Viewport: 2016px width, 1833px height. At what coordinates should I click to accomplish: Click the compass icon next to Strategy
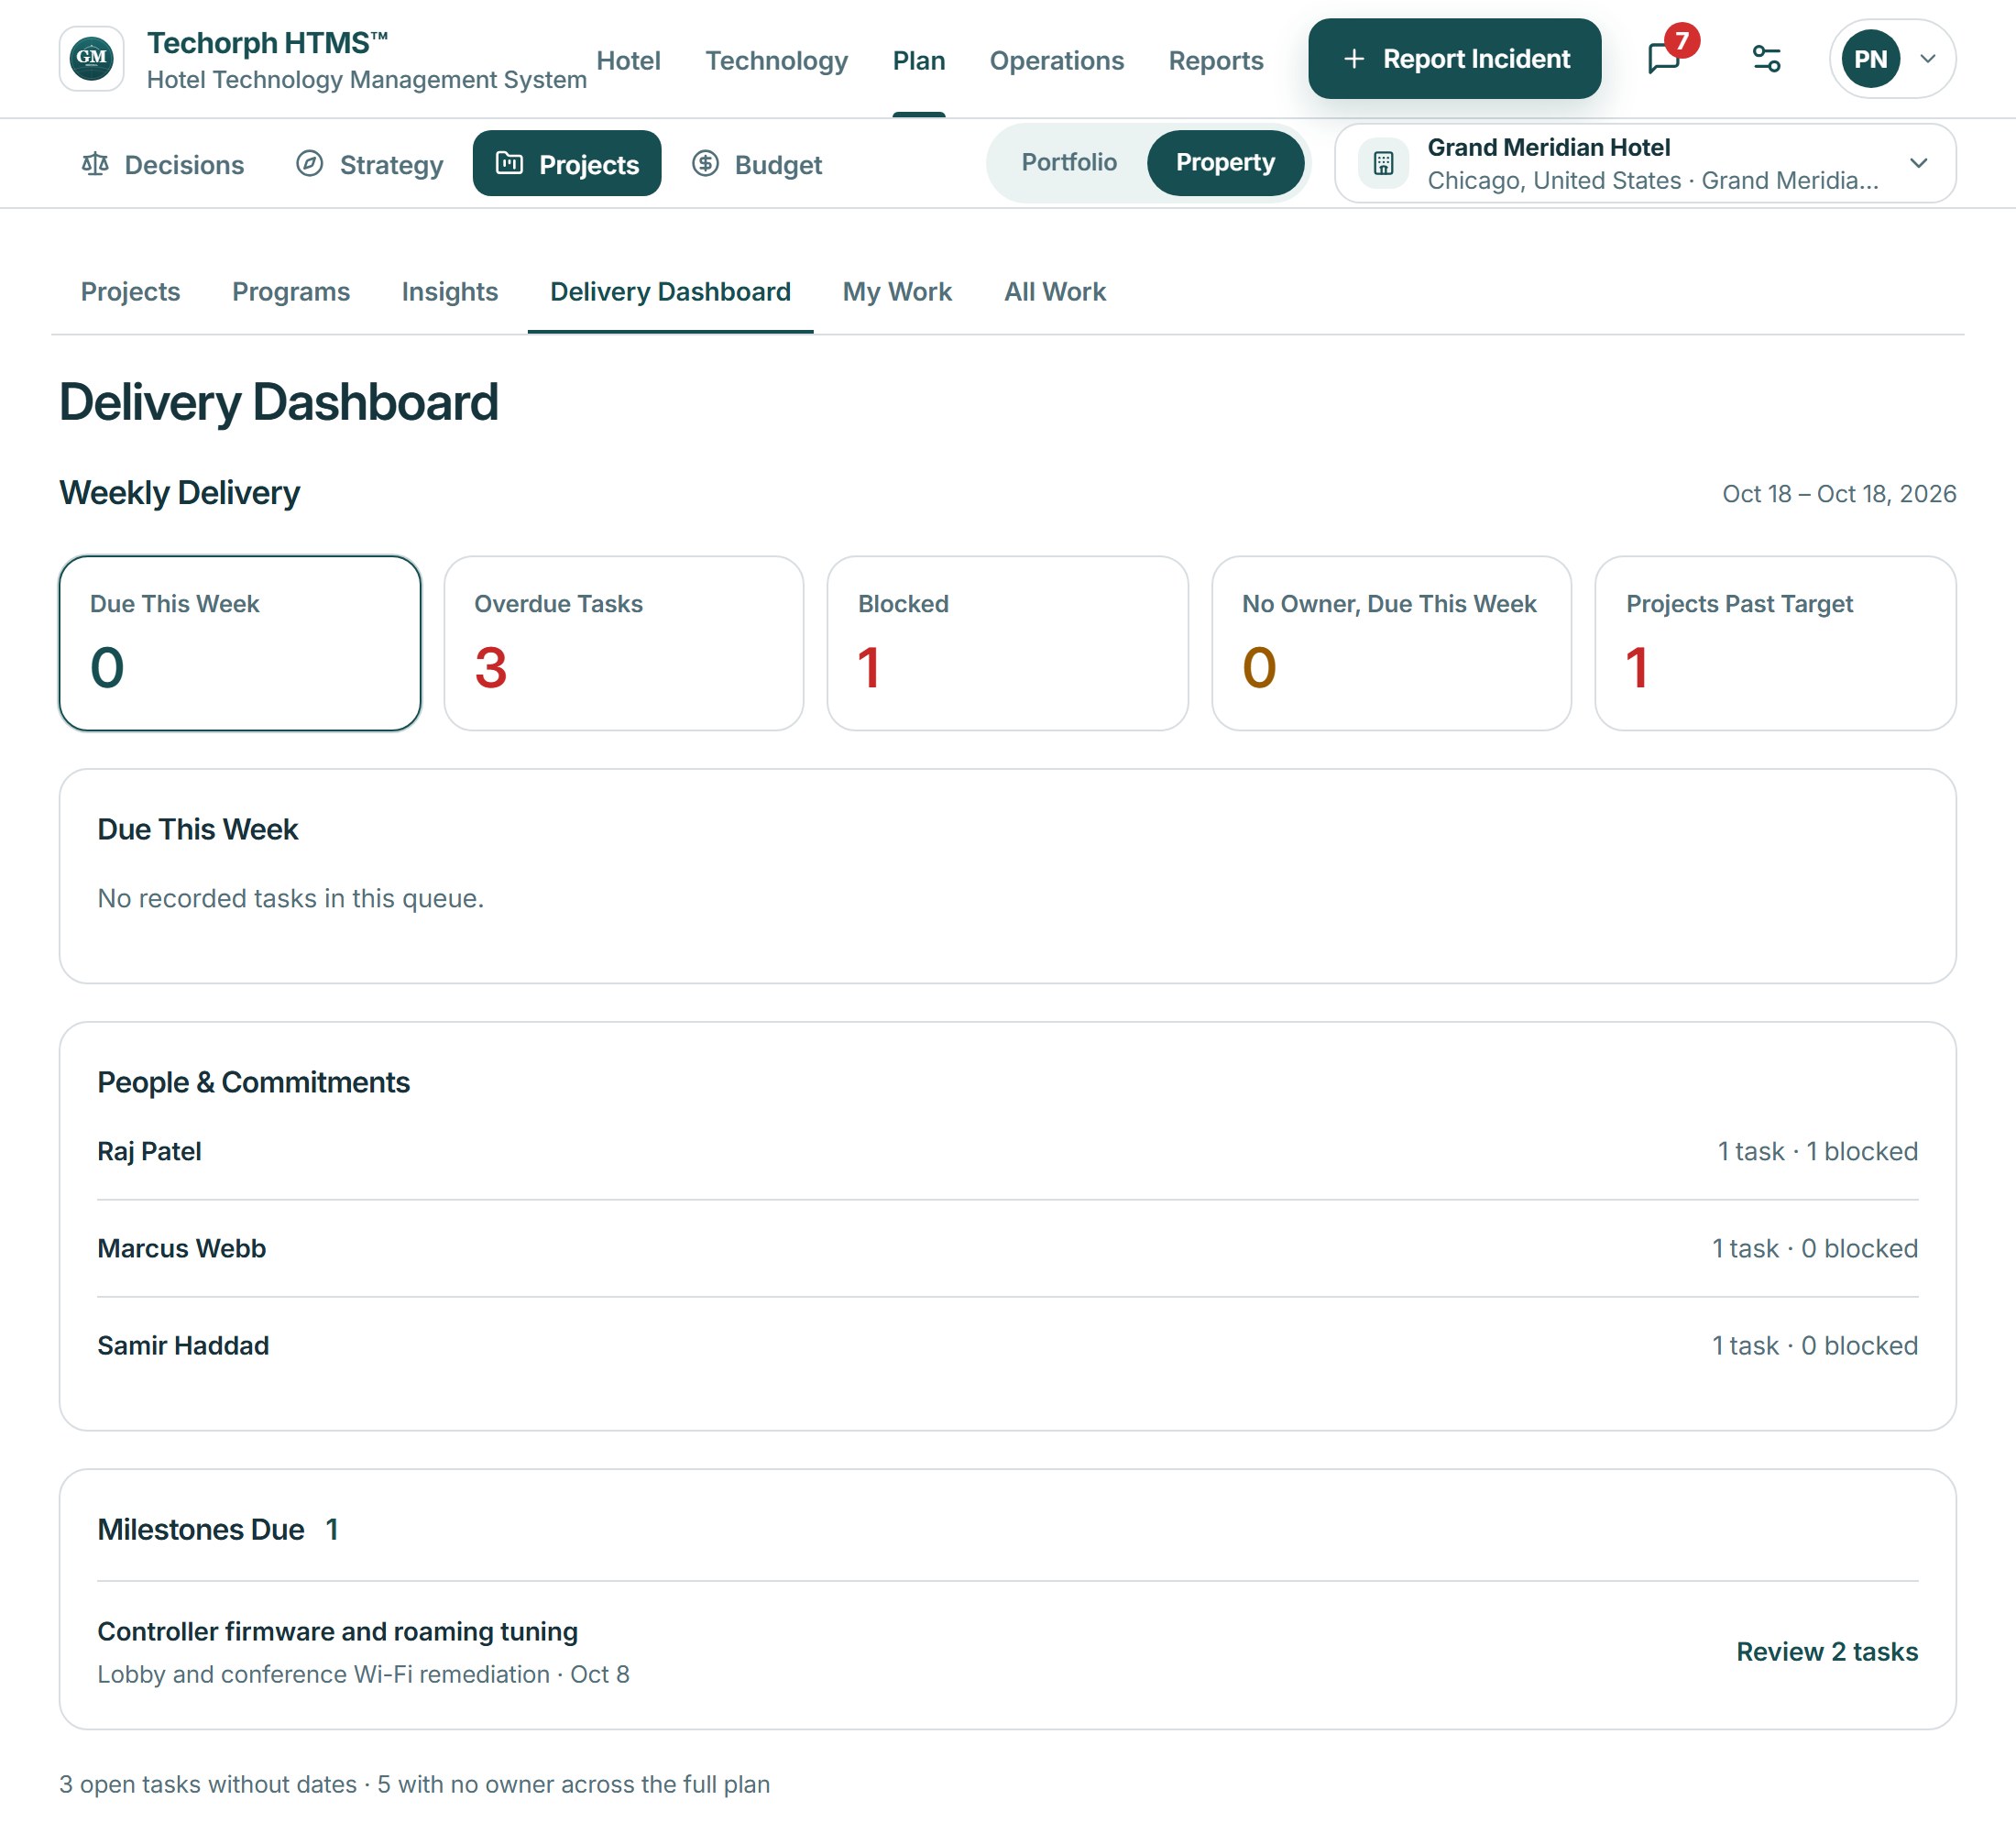(x=309, y=164)
